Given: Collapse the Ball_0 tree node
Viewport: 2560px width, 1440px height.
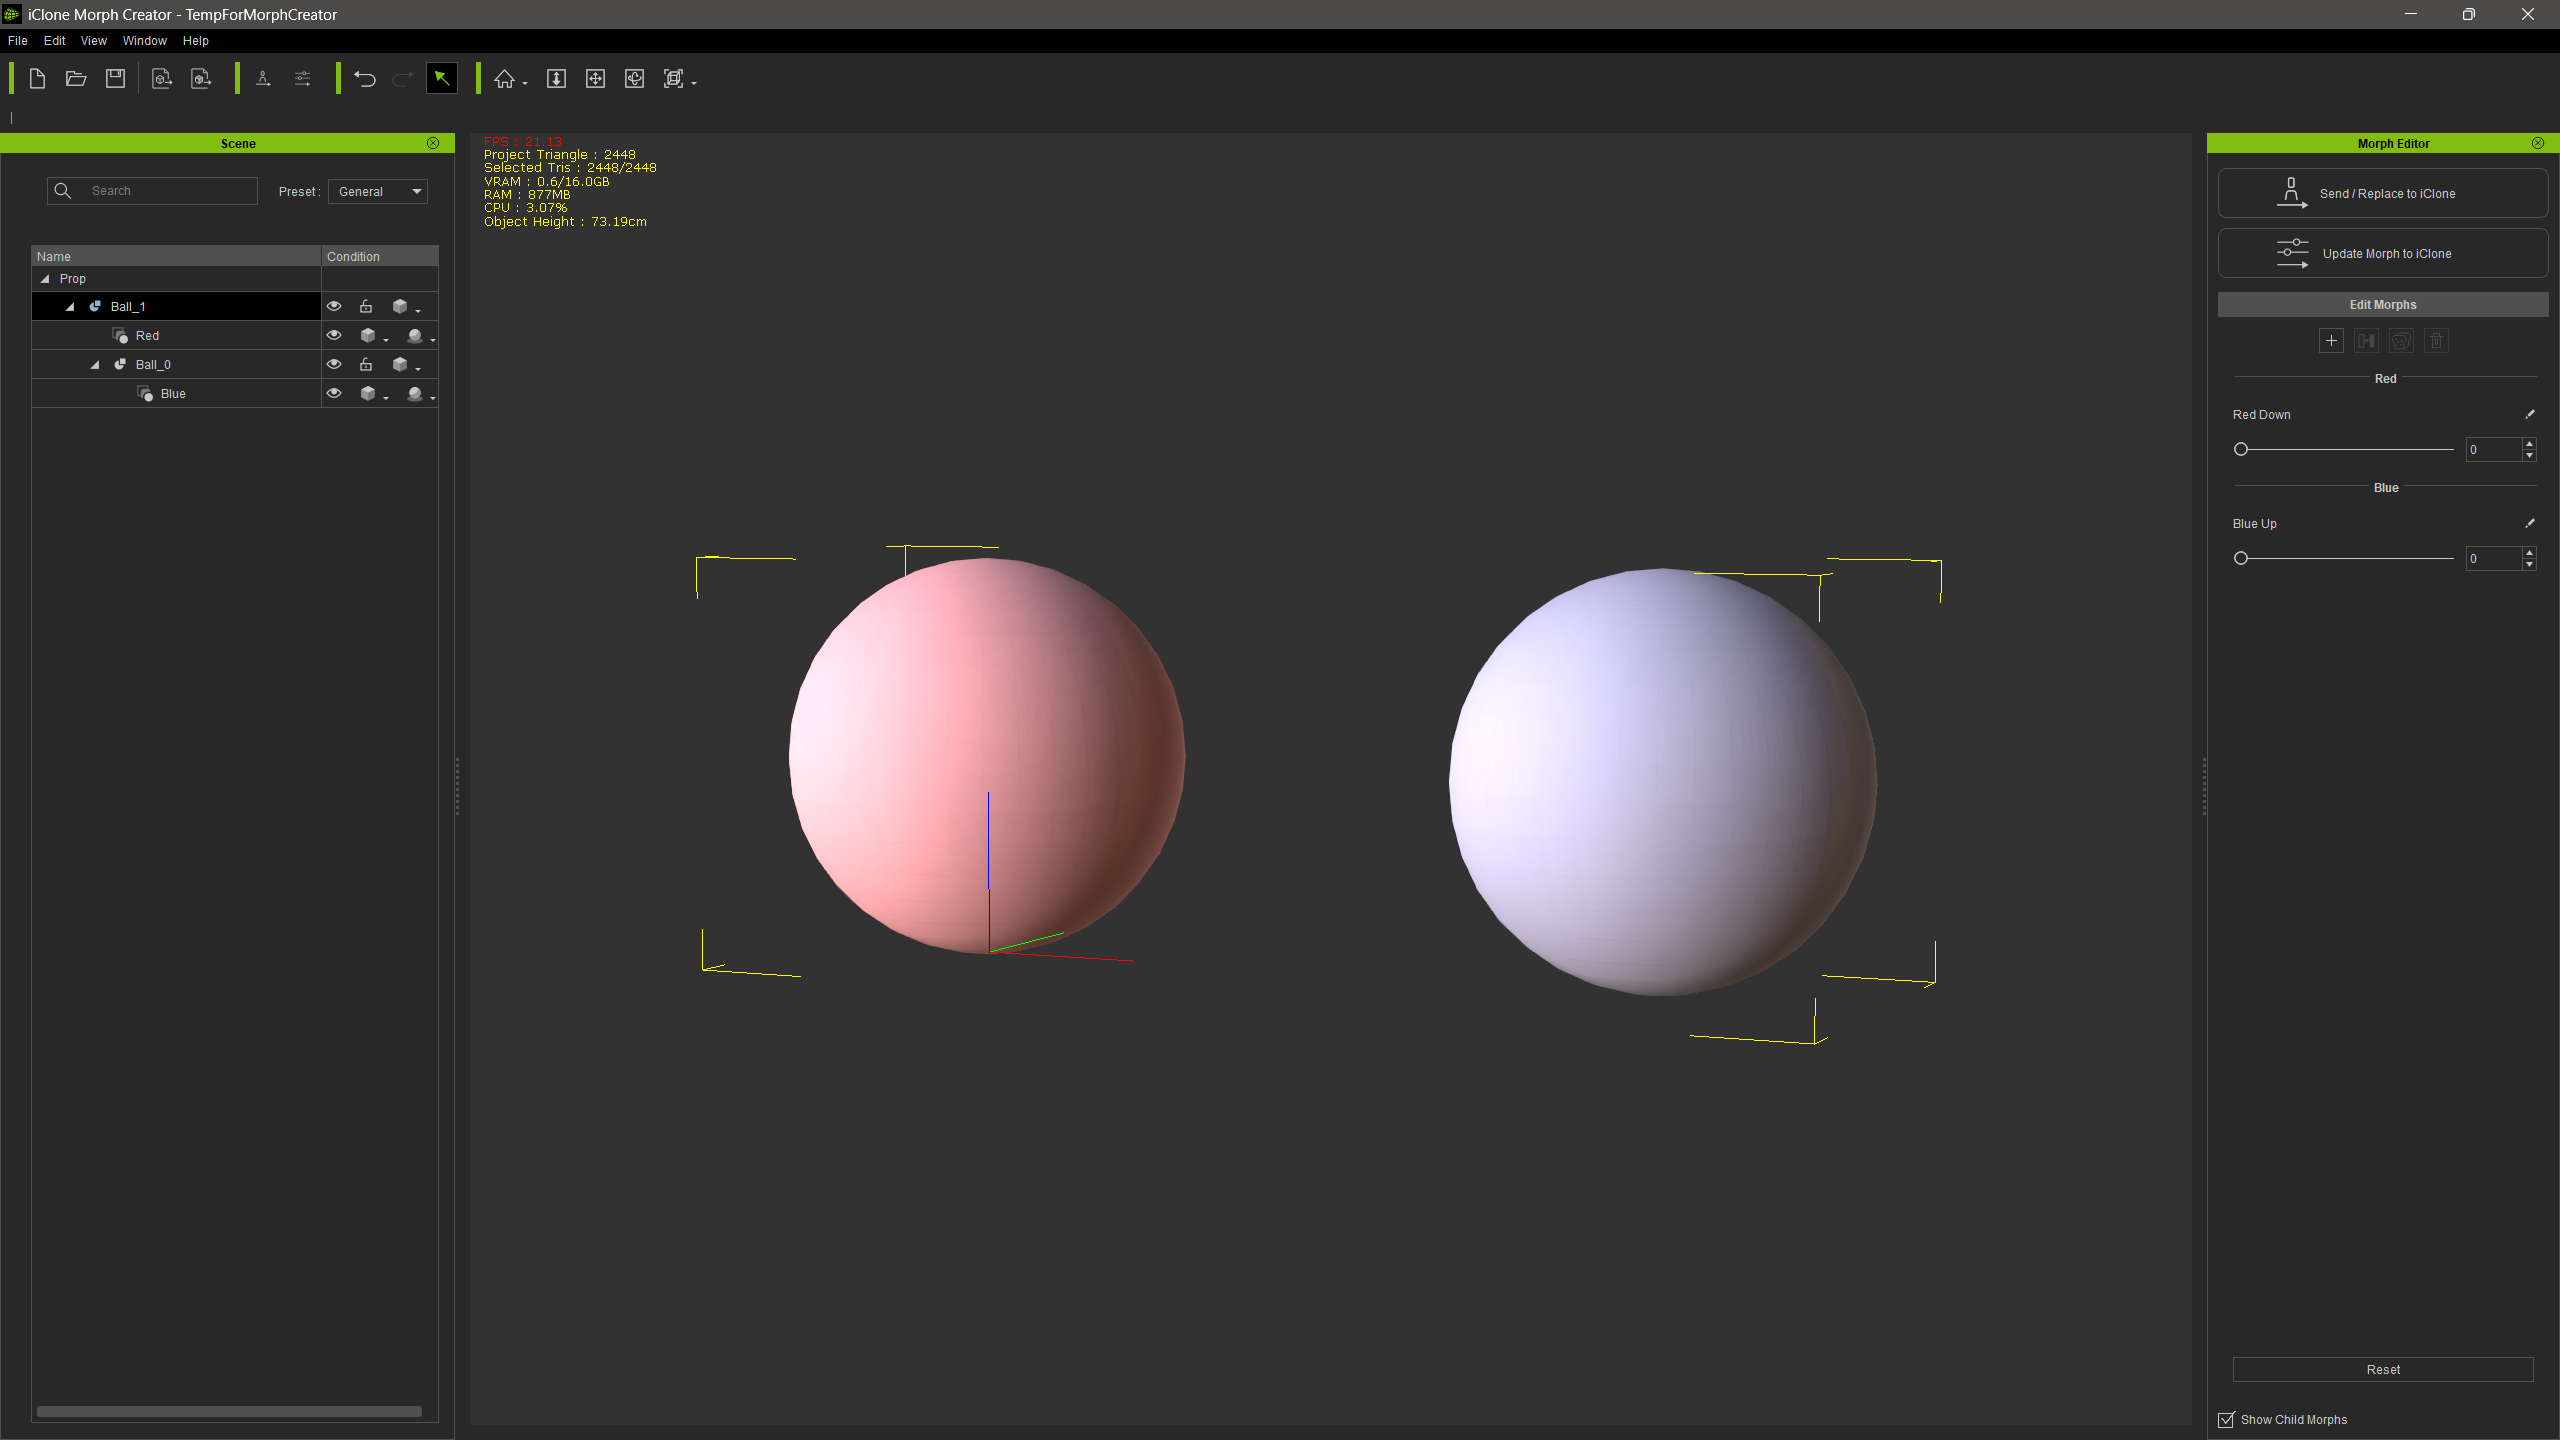Looking at the screenshot, I should (95, 365).
